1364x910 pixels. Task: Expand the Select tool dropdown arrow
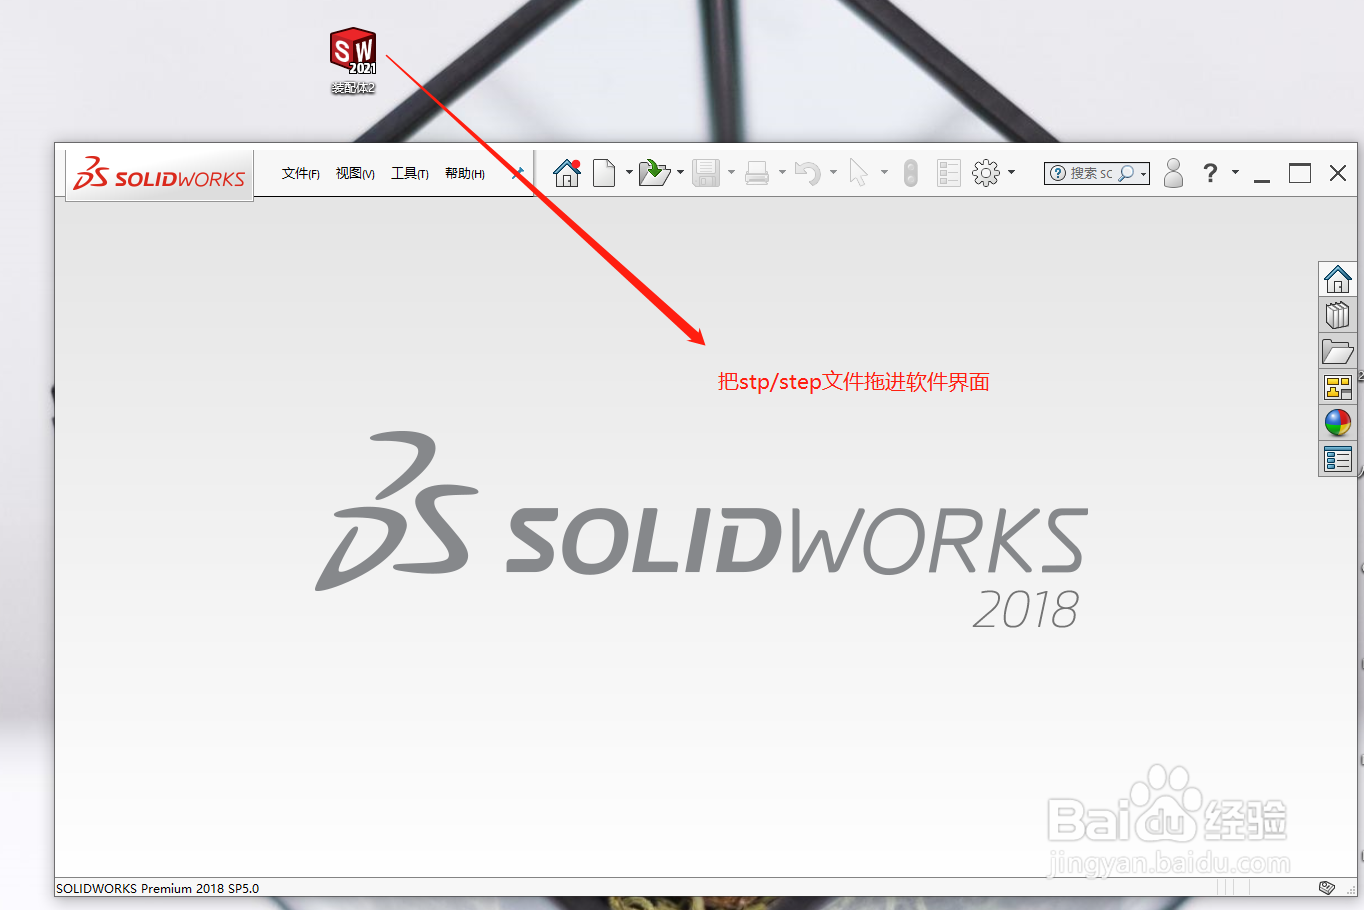point(884,173)
